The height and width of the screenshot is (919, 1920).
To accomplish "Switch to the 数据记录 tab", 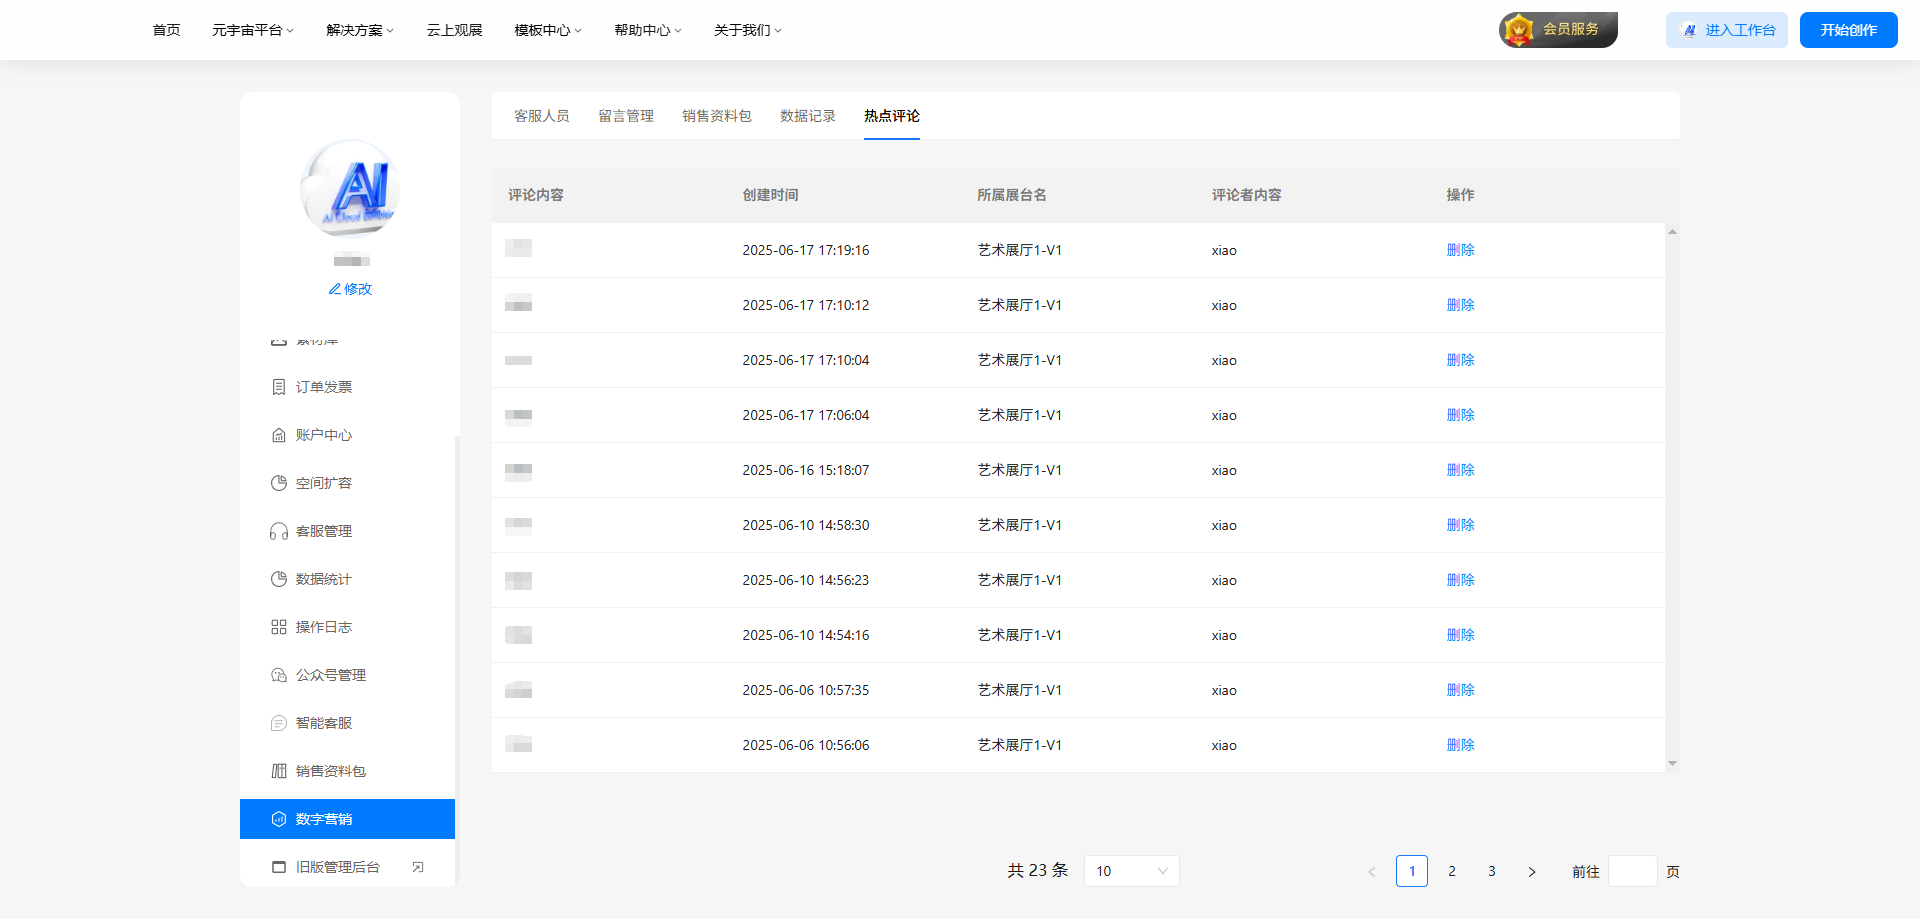I will coord(807,116).
